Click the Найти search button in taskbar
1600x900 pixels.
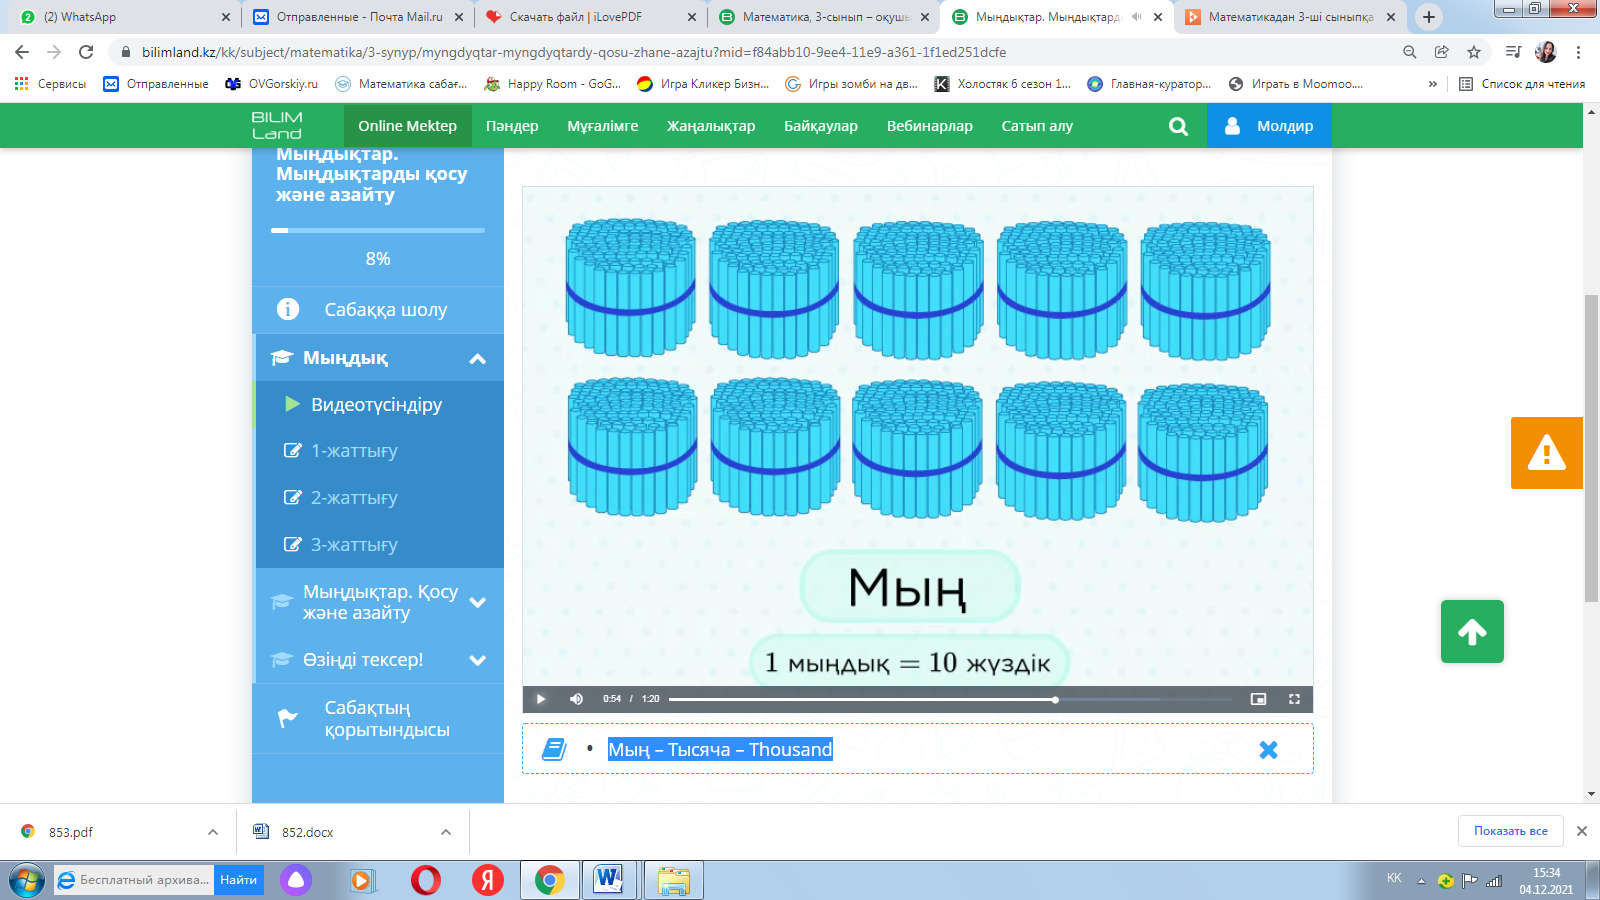point(239,880)
